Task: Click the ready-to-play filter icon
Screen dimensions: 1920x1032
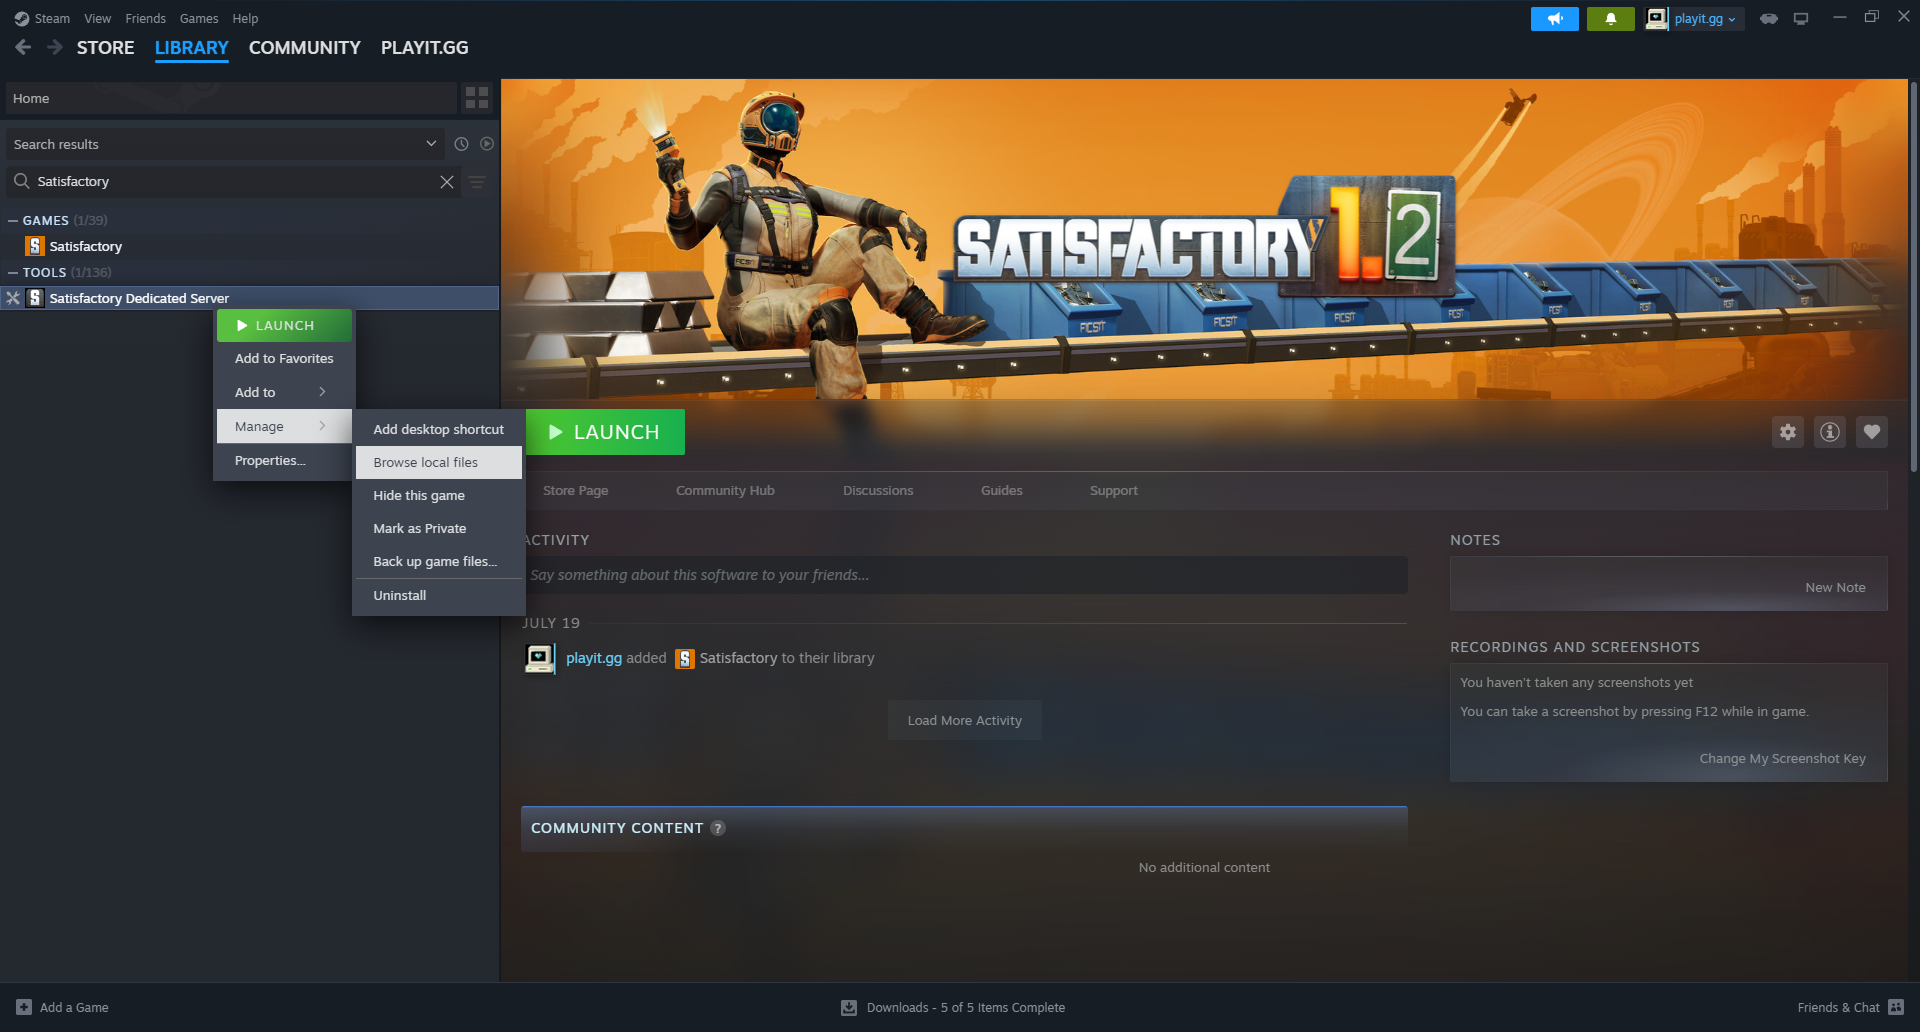Action: point(487,144)
